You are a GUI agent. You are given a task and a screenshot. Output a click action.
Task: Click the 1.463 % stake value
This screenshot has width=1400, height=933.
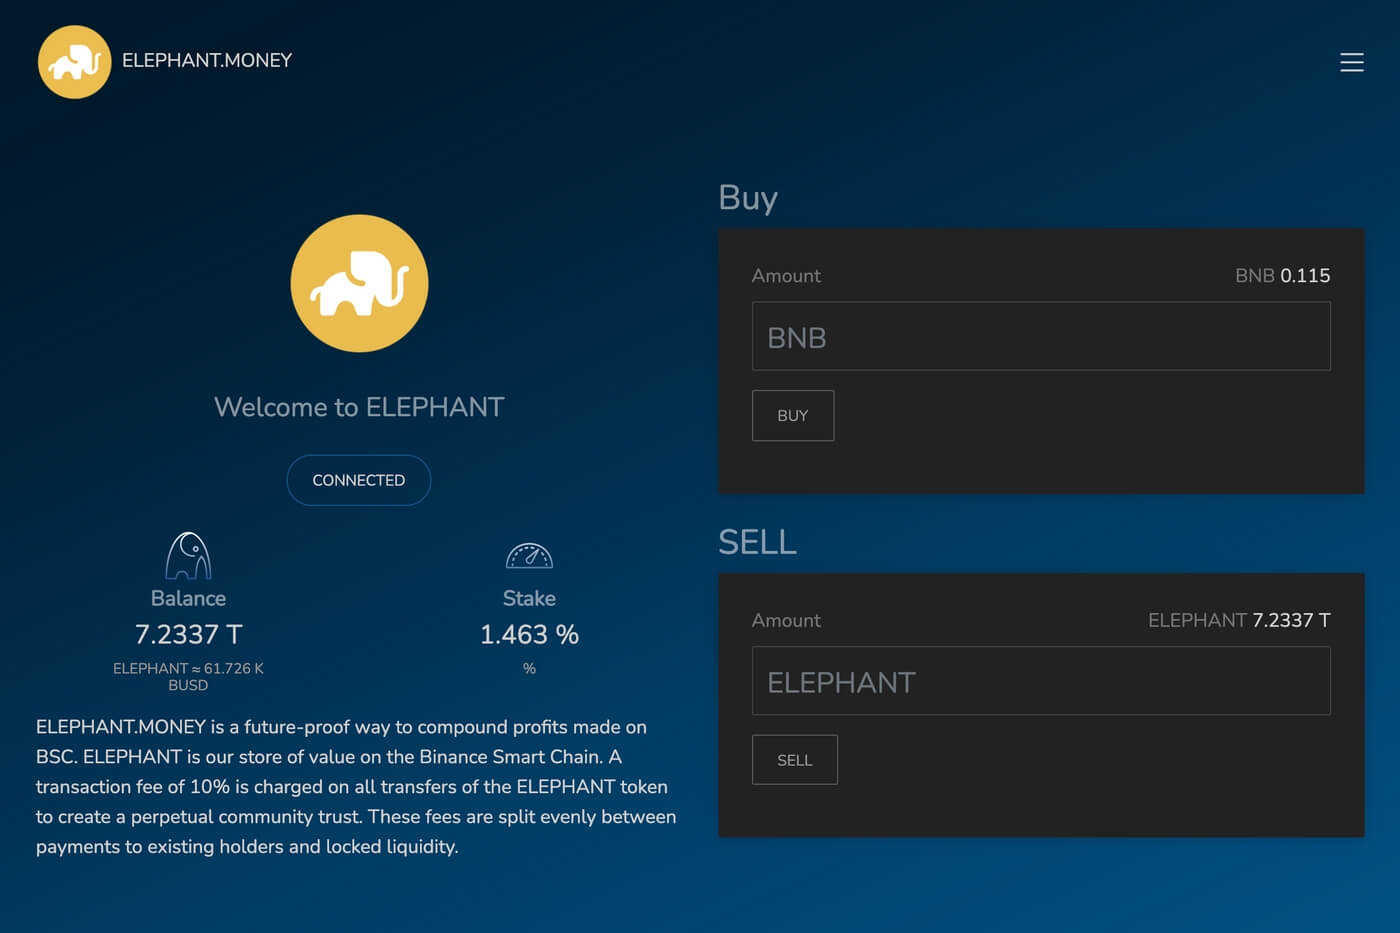pos(529,634)
